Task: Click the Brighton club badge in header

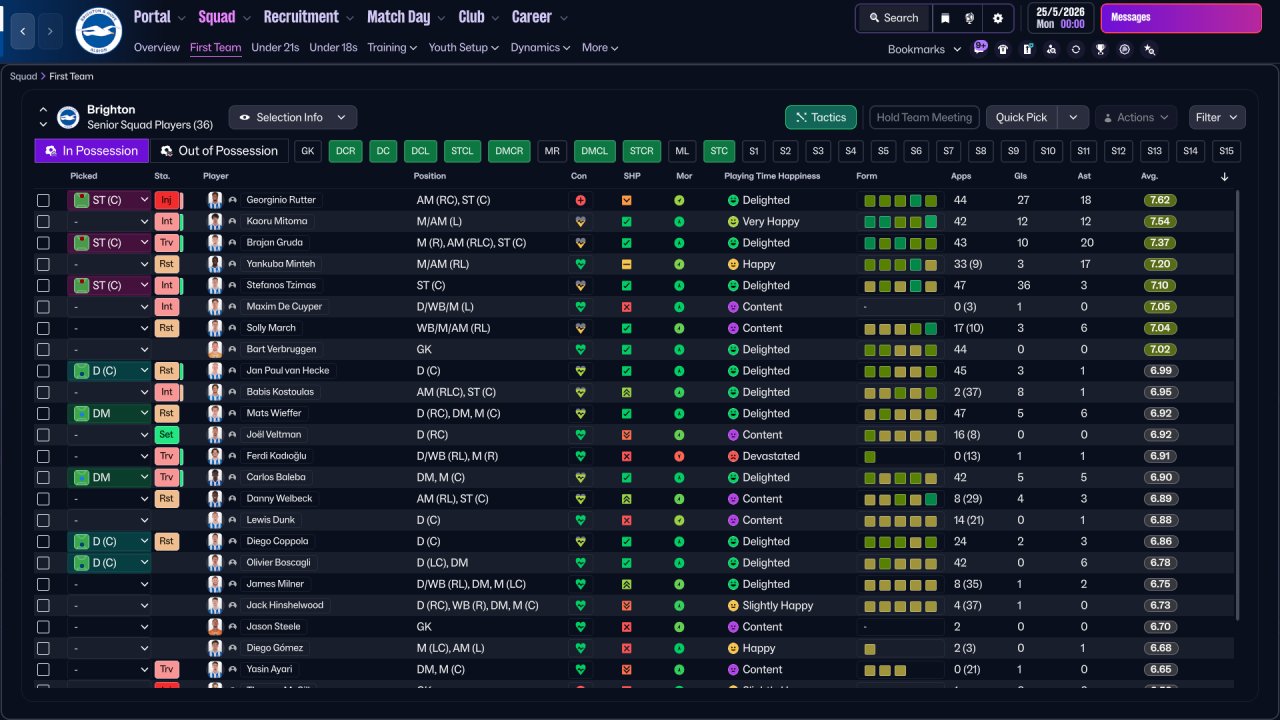Action: pyautogui.click(x=98, y=31)
